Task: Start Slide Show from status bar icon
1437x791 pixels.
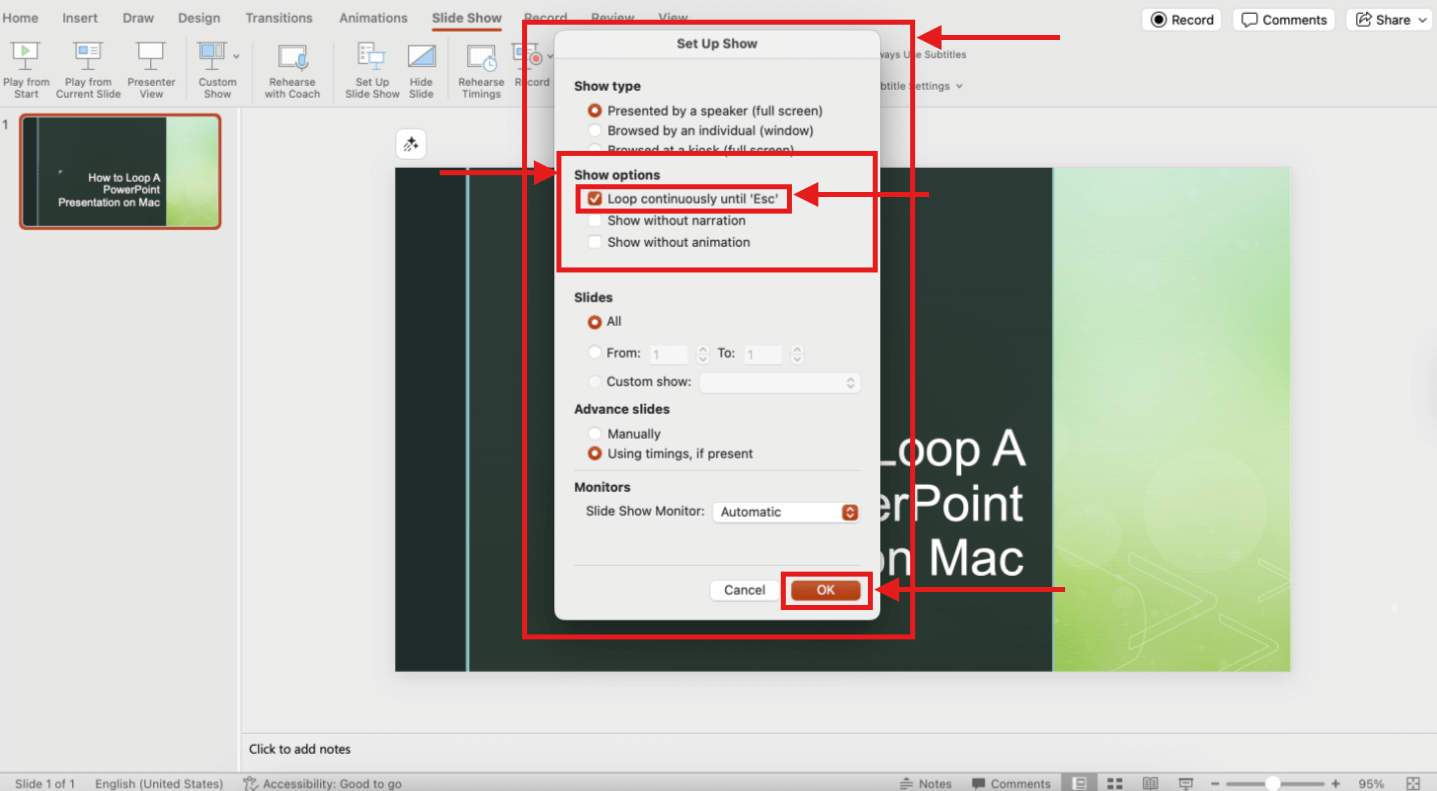Action: (x=1186, y=784)
